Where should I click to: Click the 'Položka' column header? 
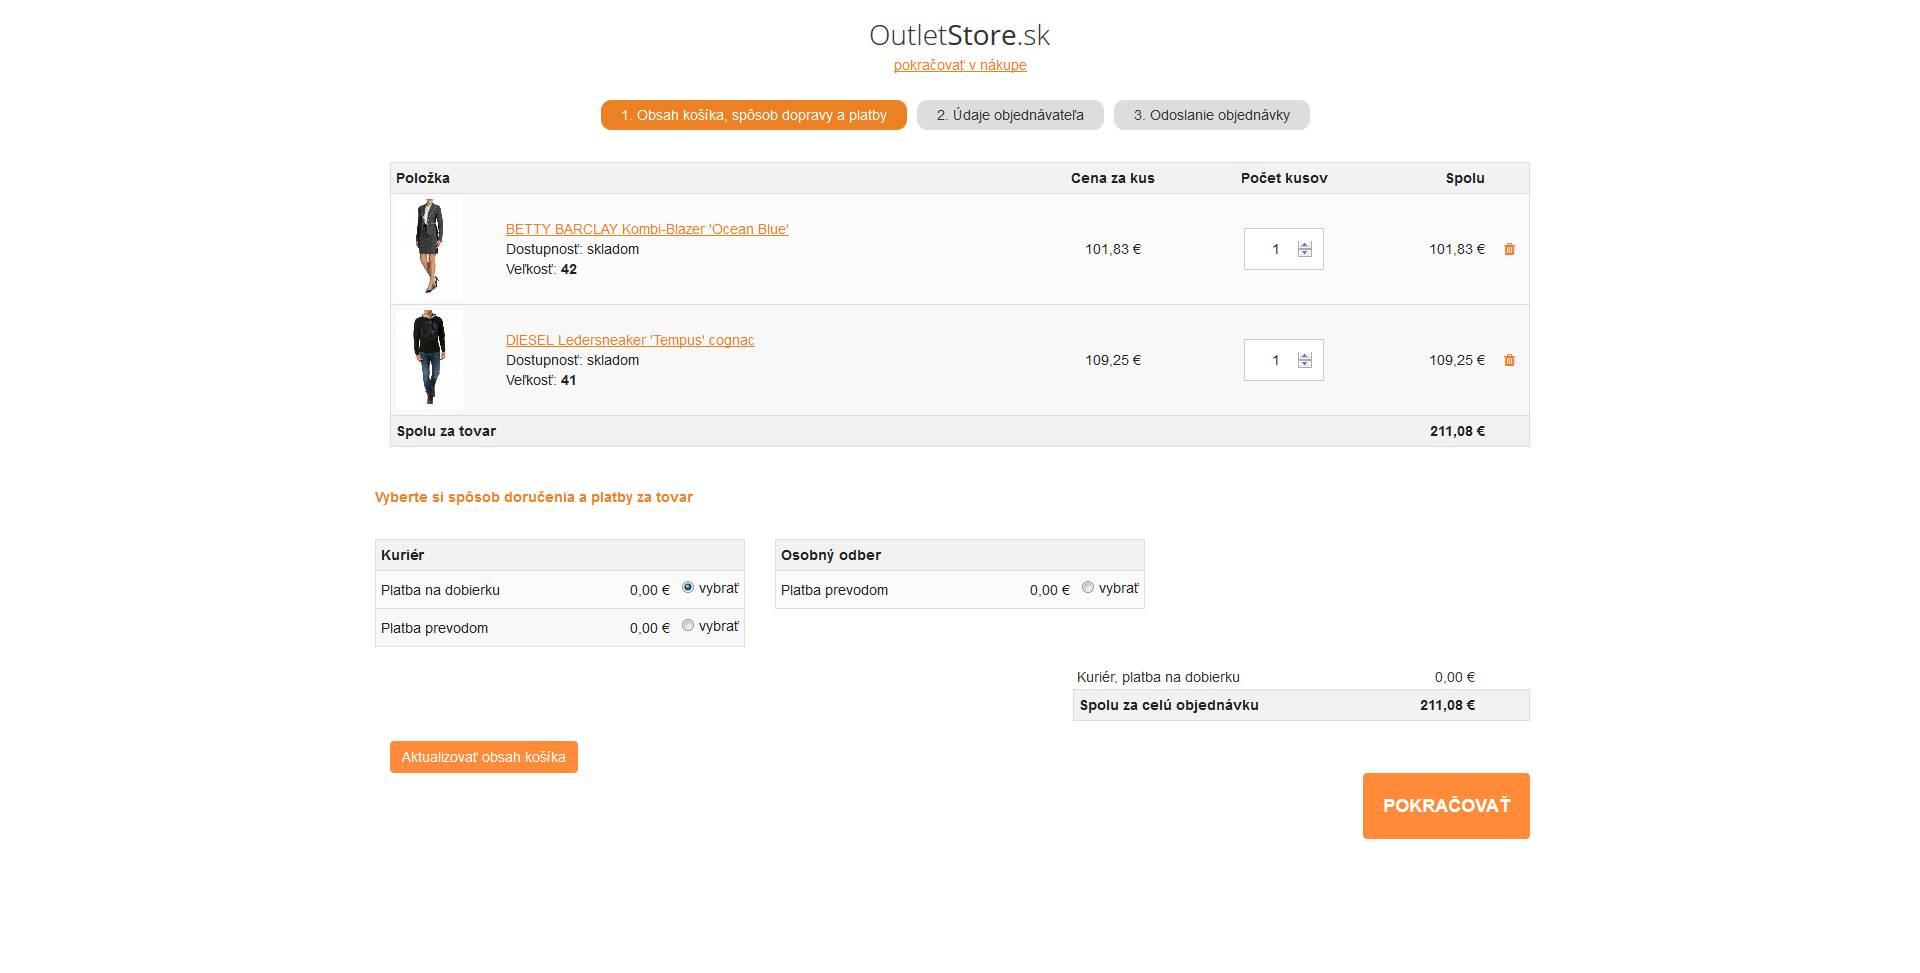click(423, 178)
